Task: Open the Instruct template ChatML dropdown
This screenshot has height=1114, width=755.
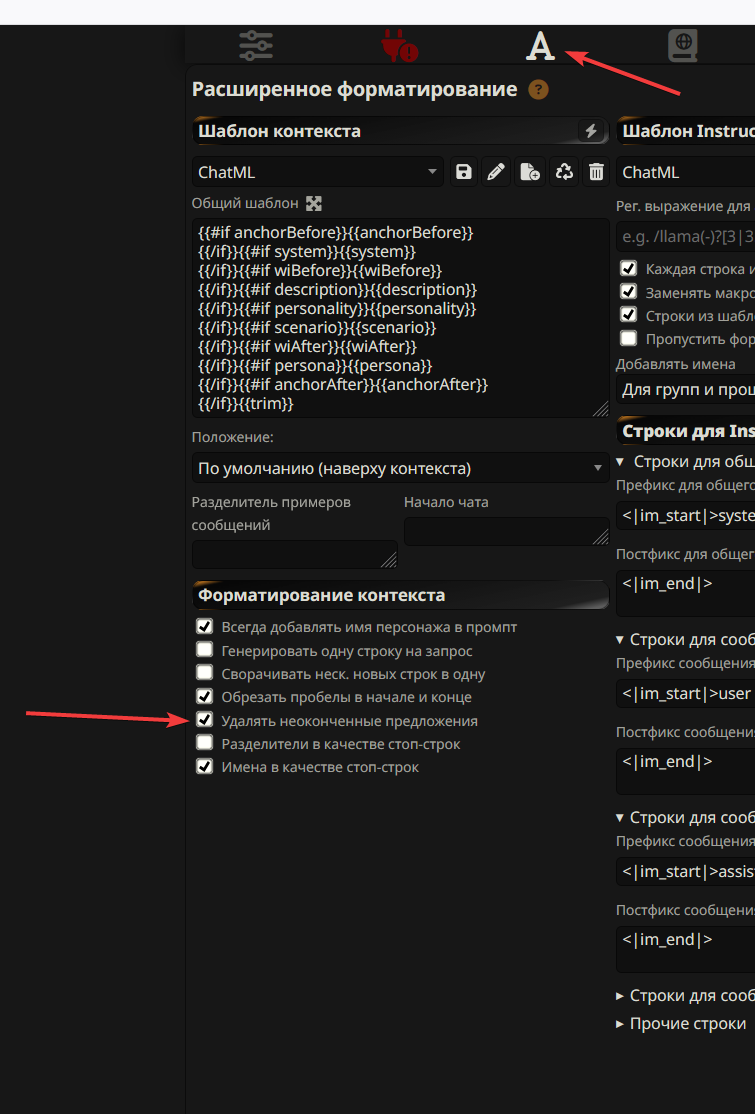Action: coord(685,172)
